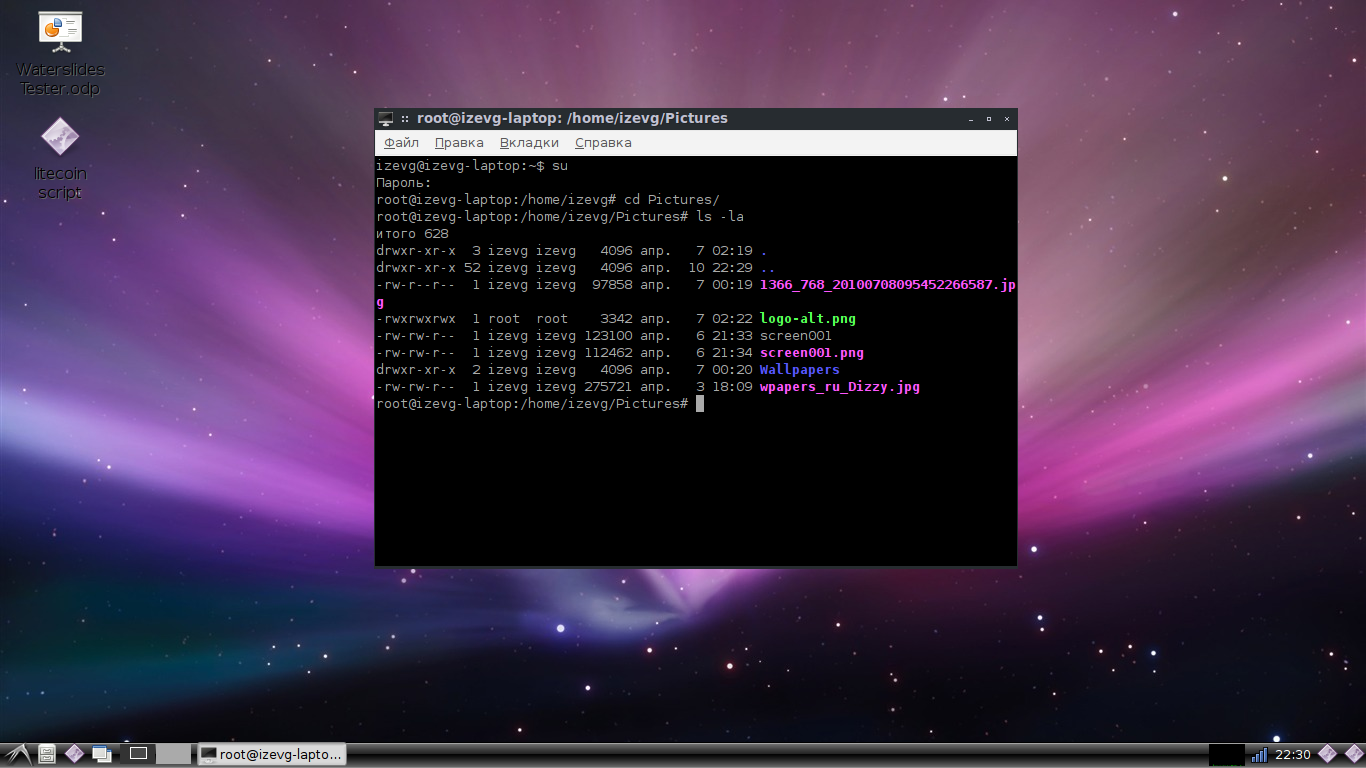Minimize the terminal window
Image resolution: width=1366 pixels, height=768 pixels.
point(971,119)
